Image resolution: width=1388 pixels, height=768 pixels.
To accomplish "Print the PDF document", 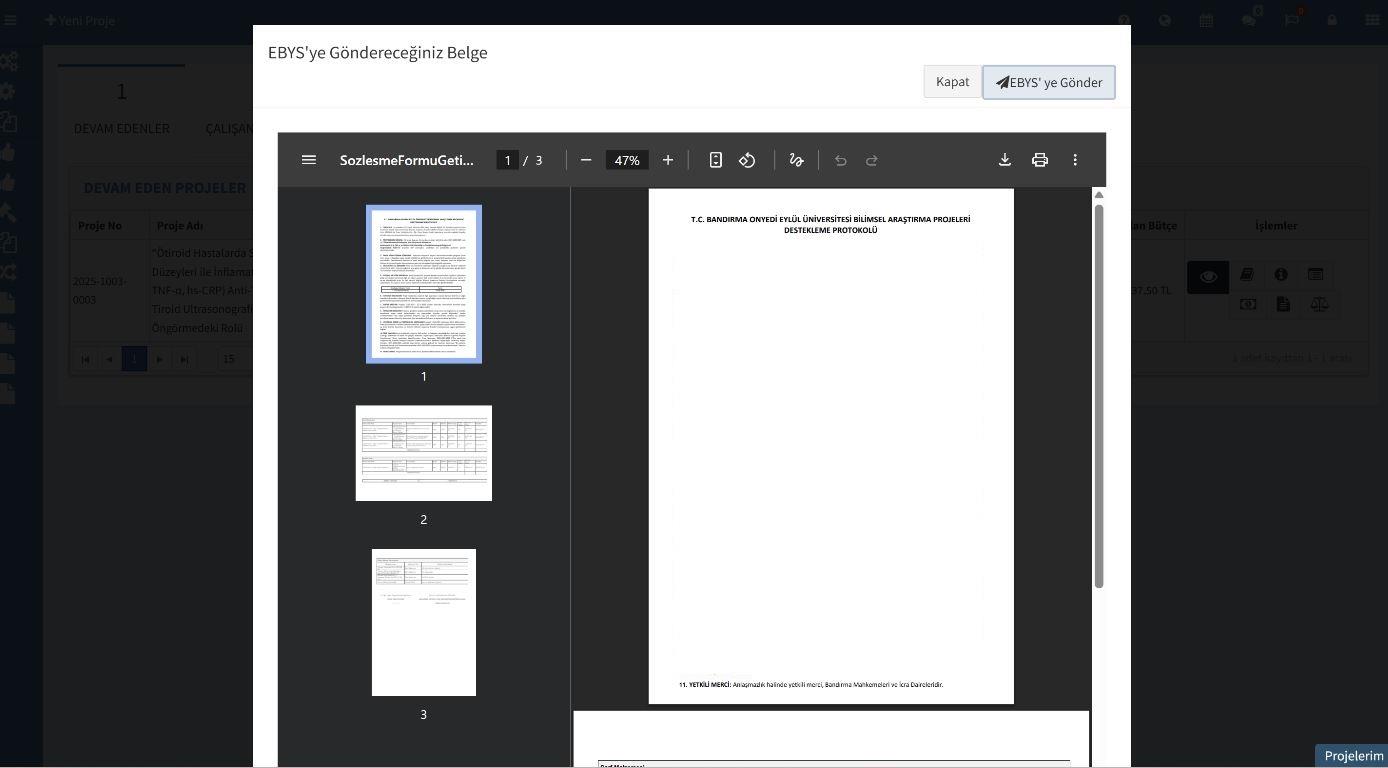I will point(1040,160).
